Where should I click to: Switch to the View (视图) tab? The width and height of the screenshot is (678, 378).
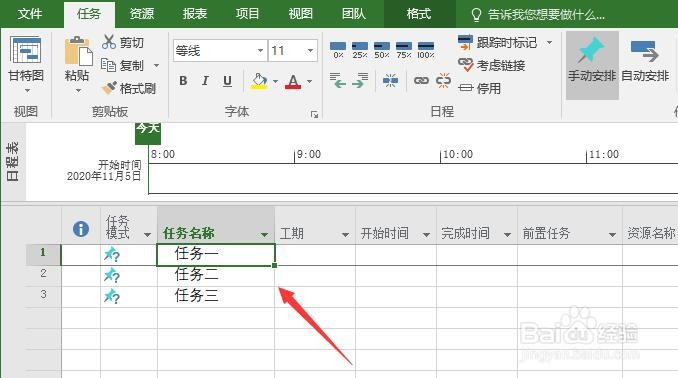[x=301, y=14]
